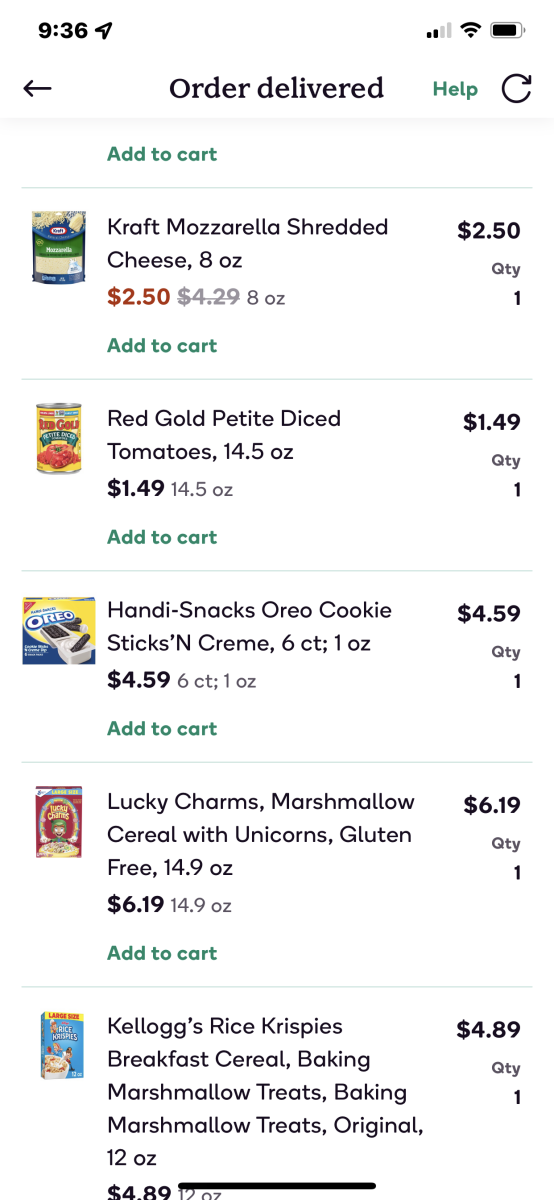Tap the Red Gold tomatoes can image
Image resolution: width=554 pixels, height=1200 pixels.
58,438
